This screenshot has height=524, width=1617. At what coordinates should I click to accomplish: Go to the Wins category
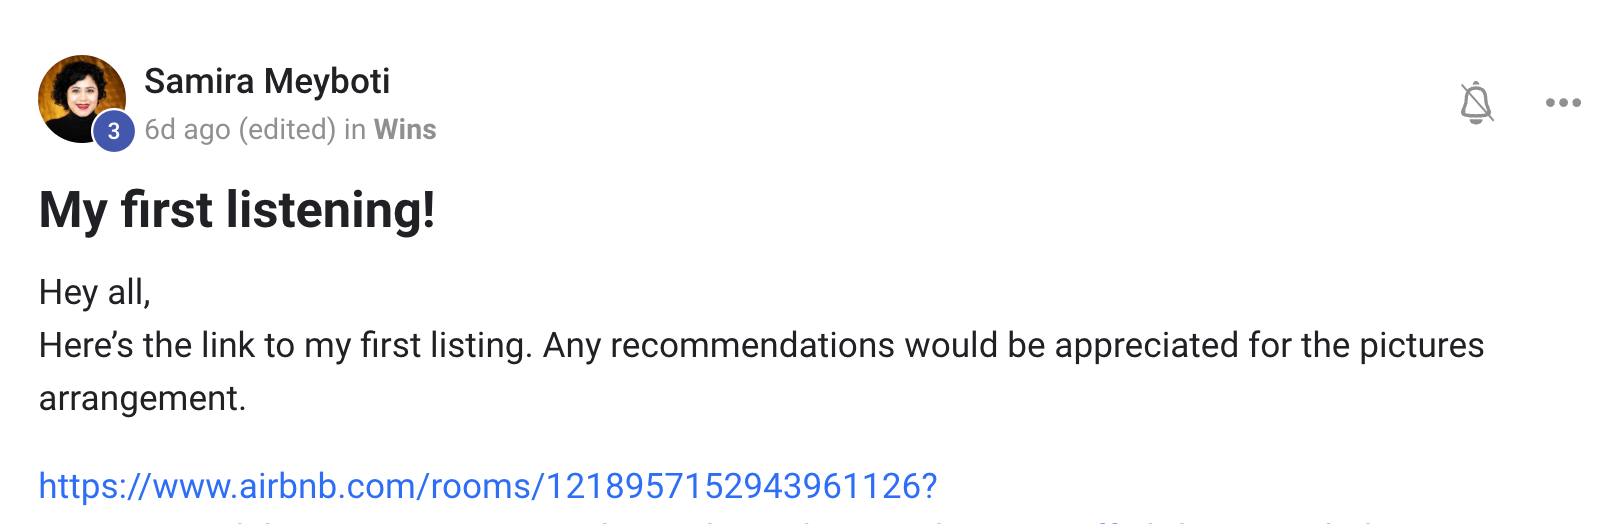click(x=405, y=130)
